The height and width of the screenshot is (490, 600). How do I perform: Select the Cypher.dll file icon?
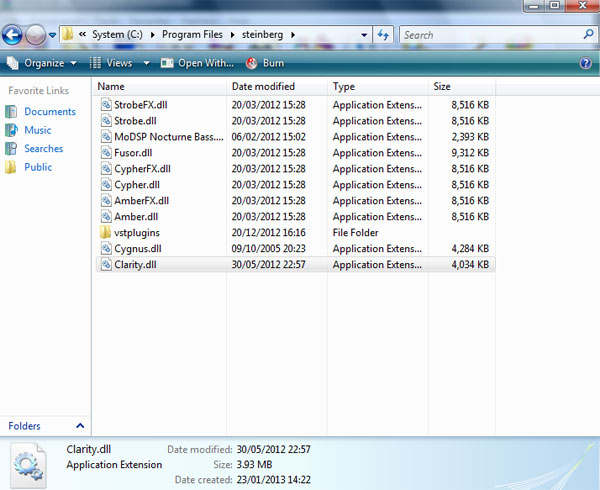tap(106, 185)
